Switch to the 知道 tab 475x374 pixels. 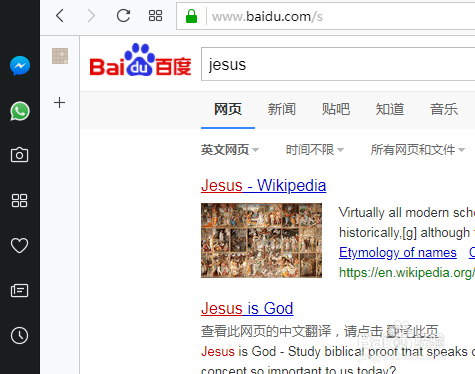[390, 109]
